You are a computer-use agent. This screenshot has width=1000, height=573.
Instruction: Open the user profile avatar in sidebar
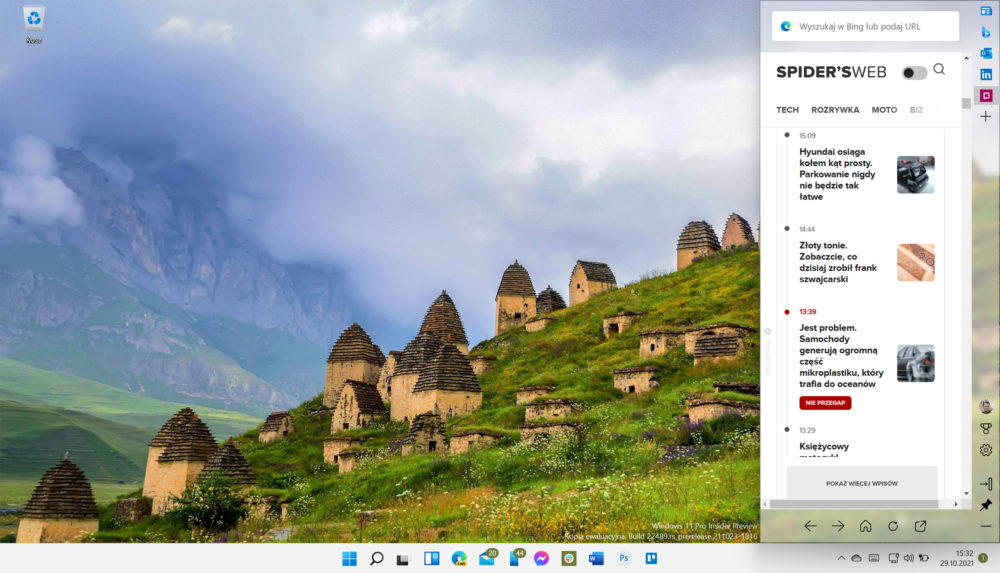[986, 406]
